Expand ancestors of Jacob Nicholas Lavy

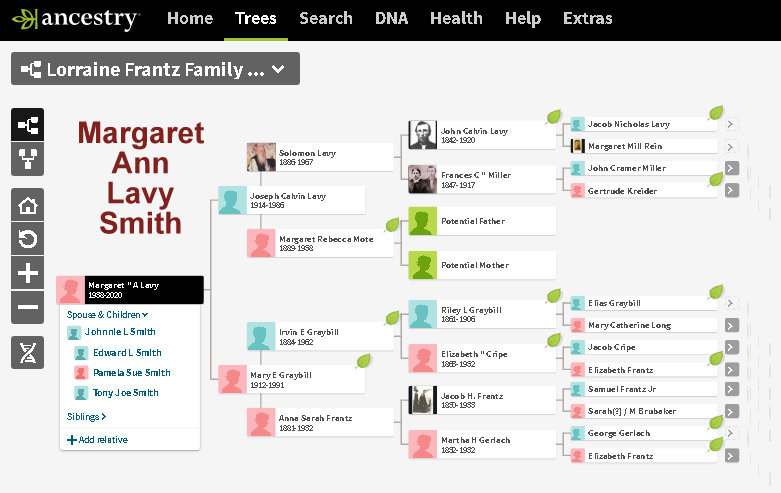731,125
